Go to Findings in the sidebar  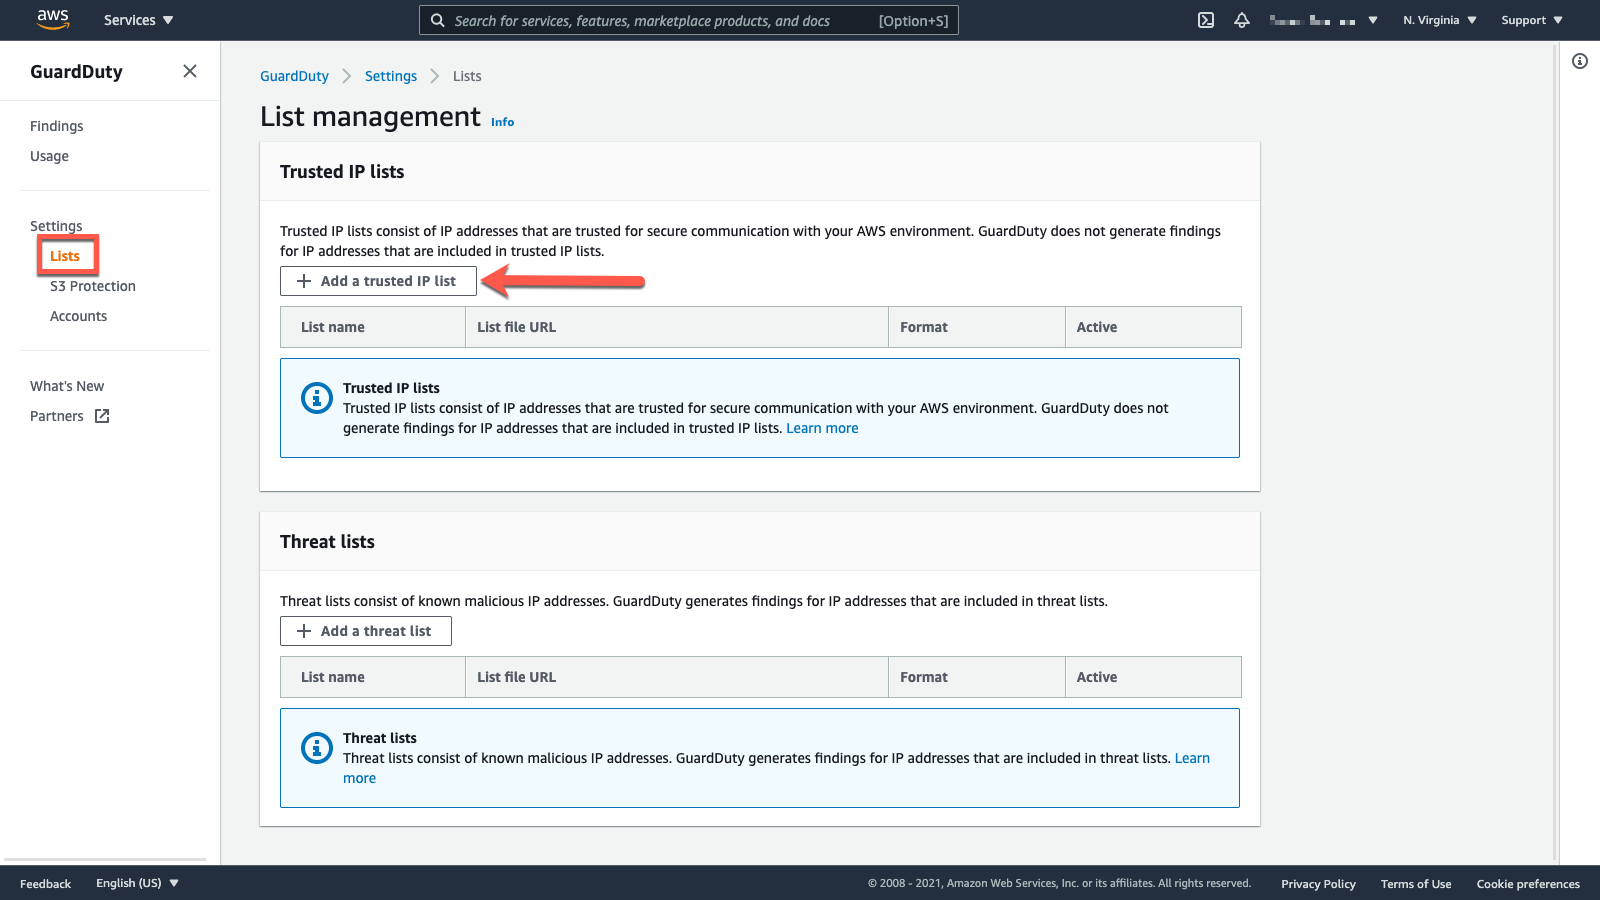click(x=57, y=126)
